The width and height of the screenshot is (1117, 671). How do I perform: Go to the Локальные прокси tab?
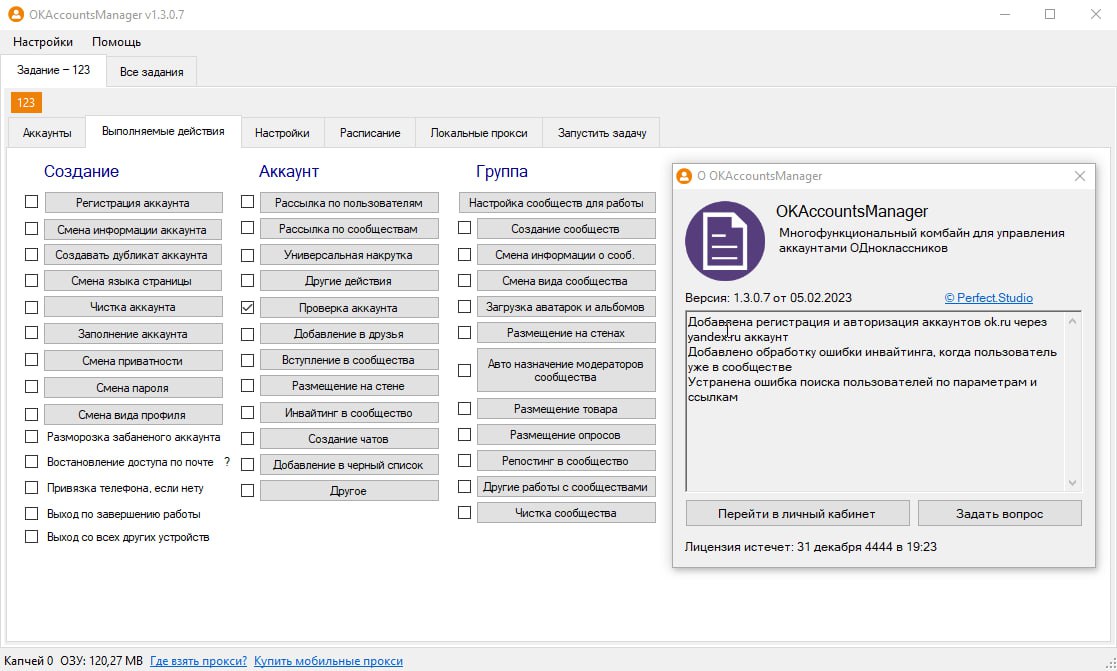(x=479, y=133)
